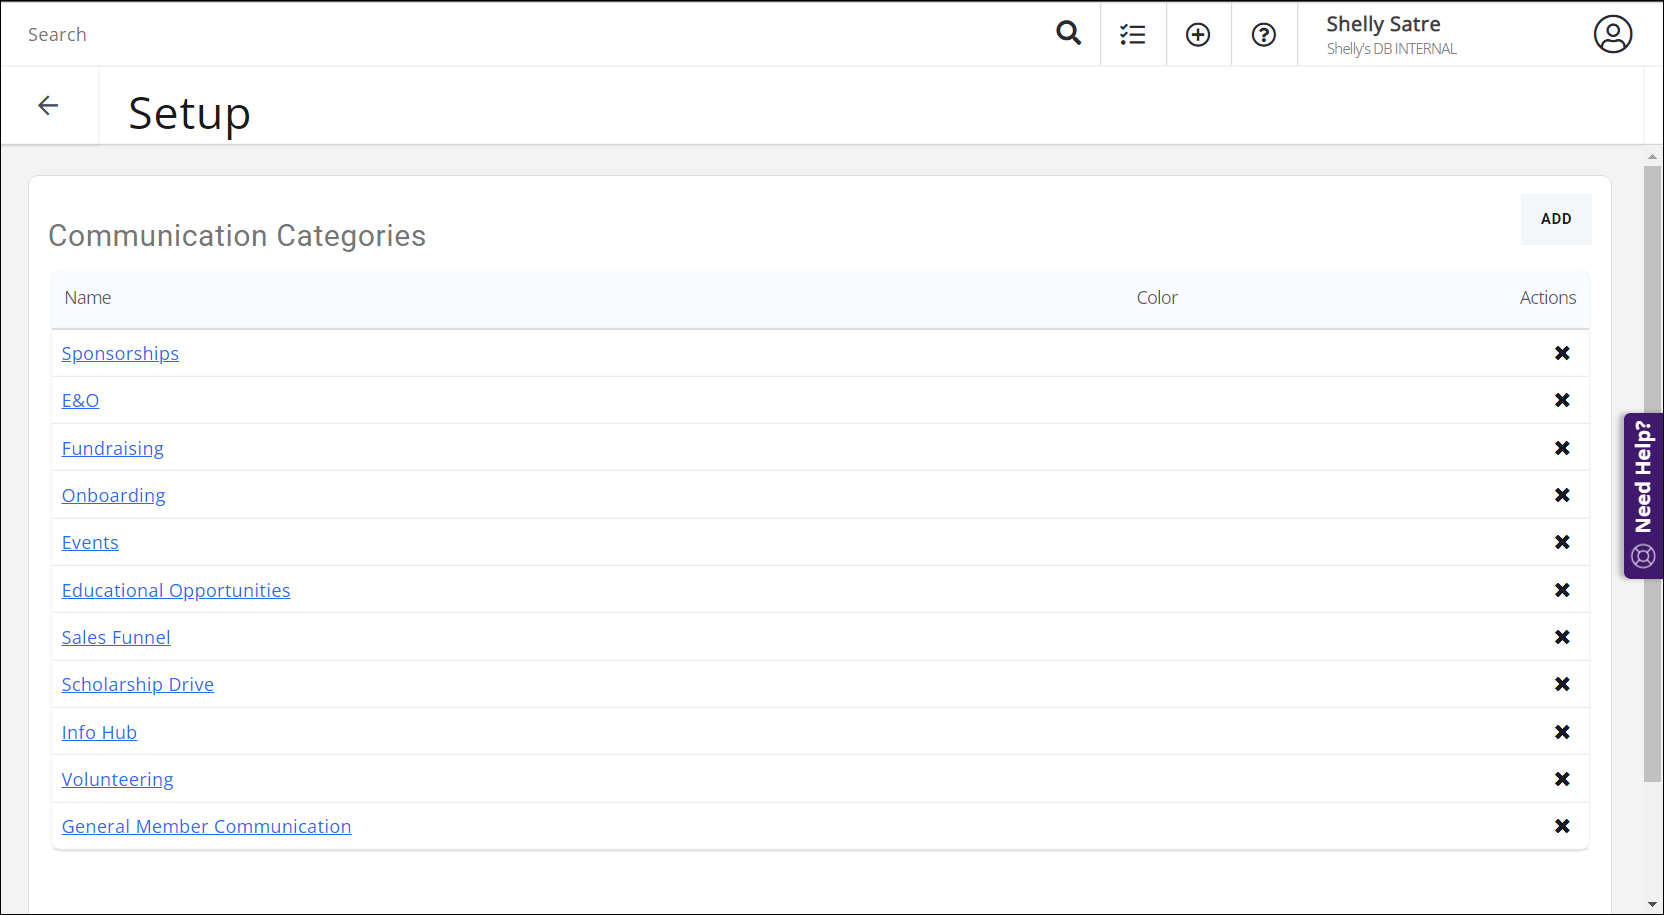This screenshot has height=915, width=1664.
Task: Click the ADD button
Action: [x=1555, y=219]
